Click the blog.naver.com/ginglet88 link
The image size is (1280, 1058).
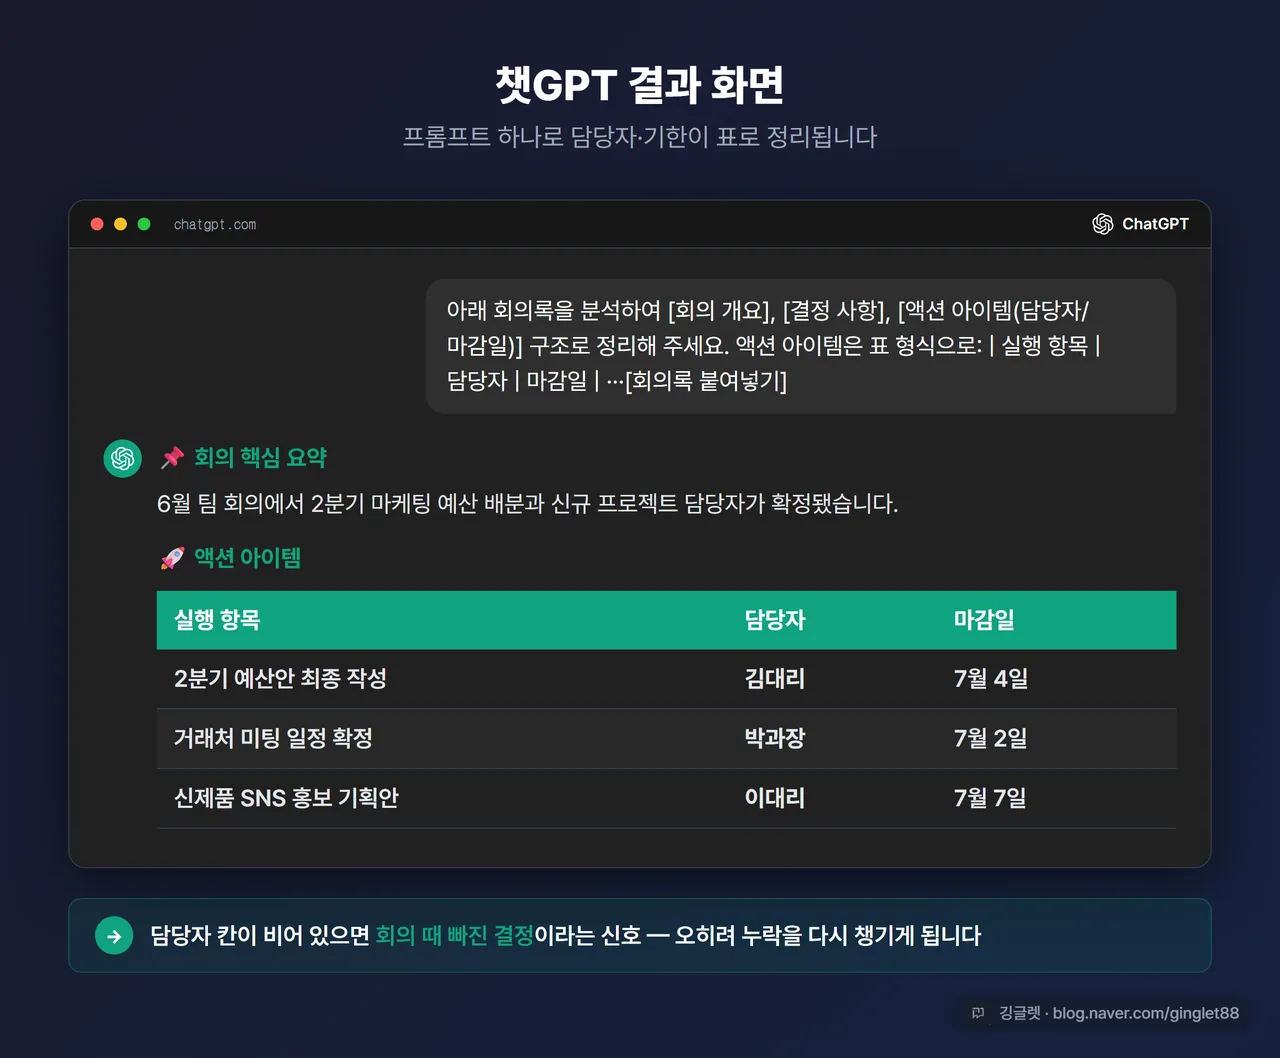point(1146,1013)
